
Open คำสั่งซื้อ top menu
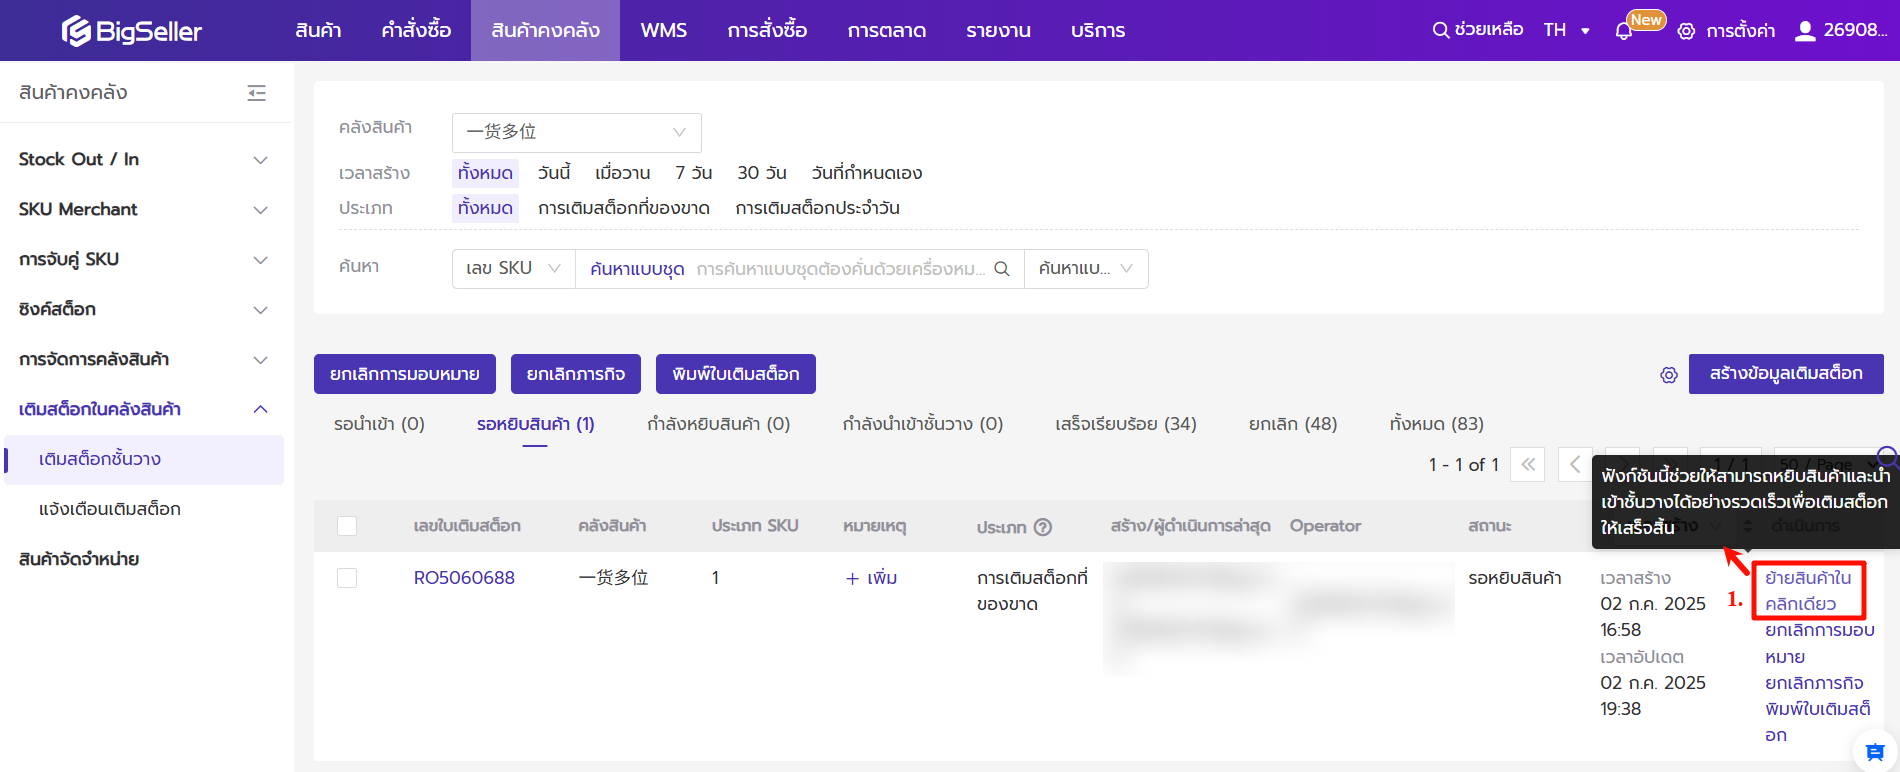pyautogui.click(x=416, y=31)
